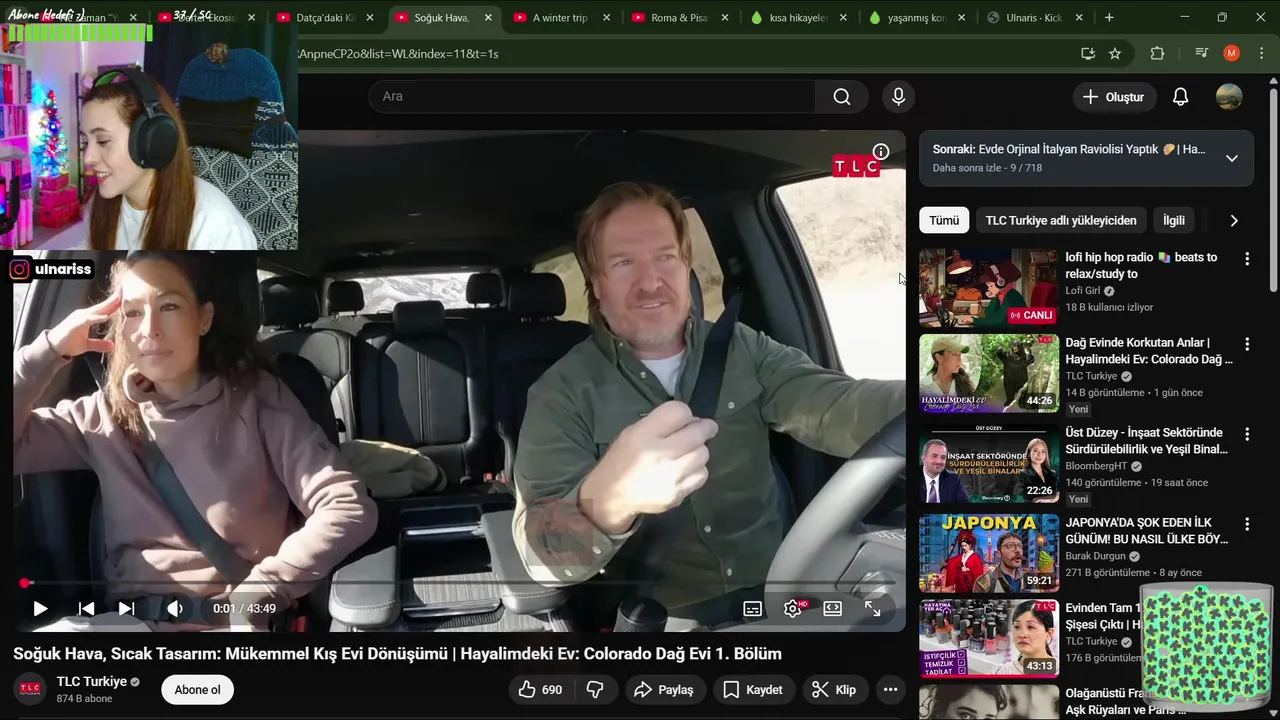Click the page URL in address bar
The image size is (1280, 720).
point(398,54)
